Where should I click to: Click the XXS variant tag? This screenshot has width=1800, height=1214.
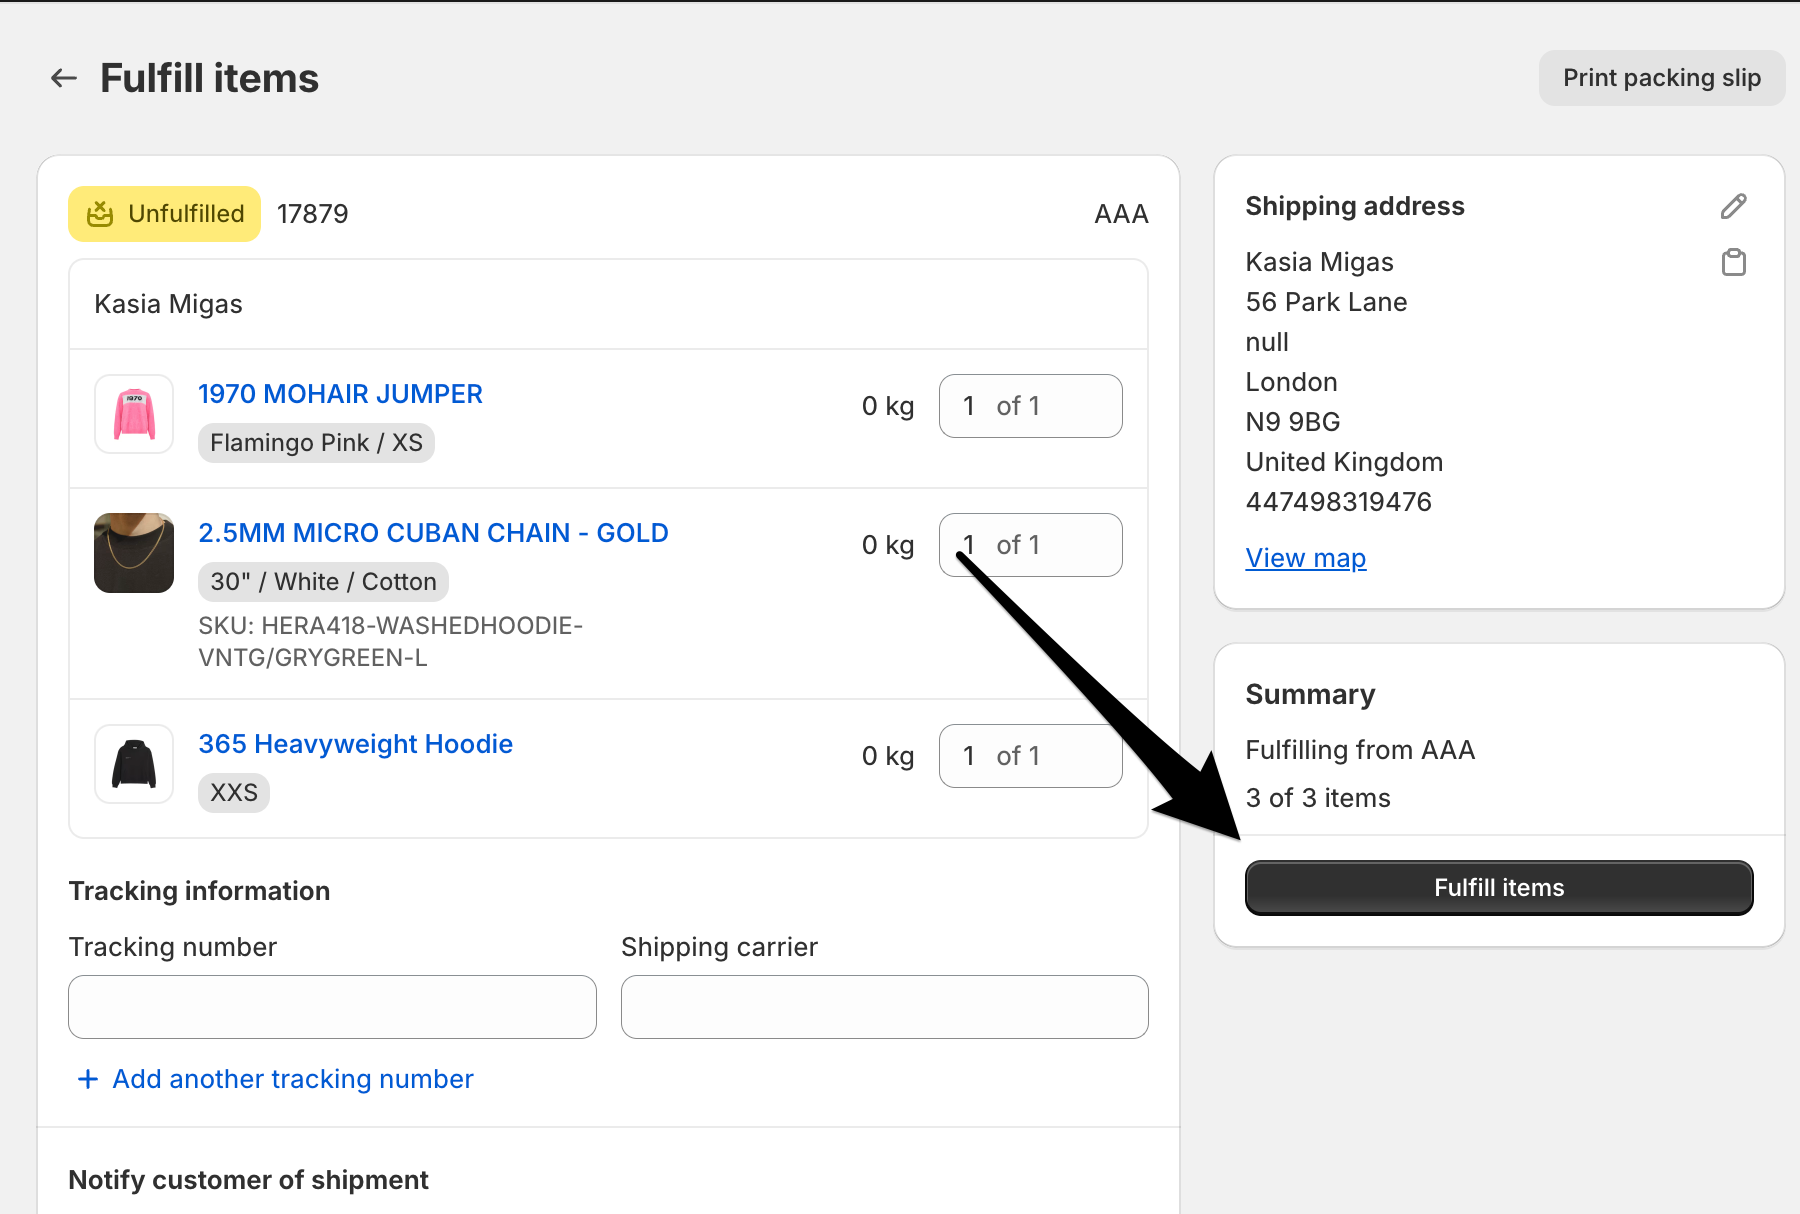(x=234, y=793)
